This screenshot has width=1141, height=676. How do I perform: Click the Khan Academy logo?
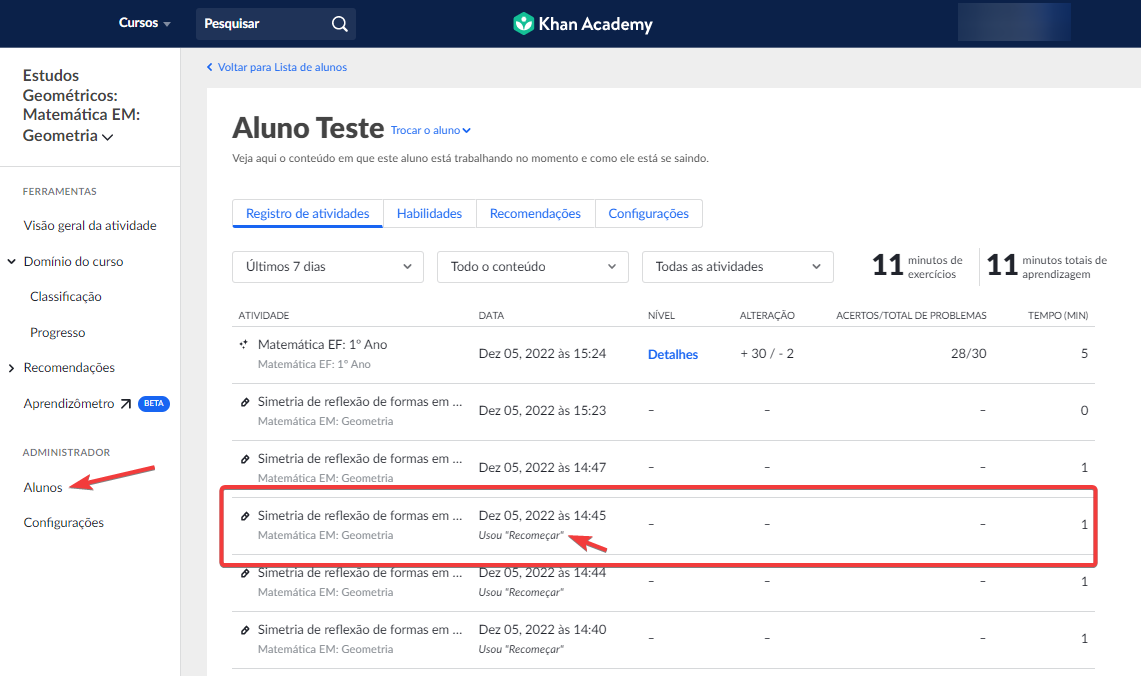pos(583,24)
